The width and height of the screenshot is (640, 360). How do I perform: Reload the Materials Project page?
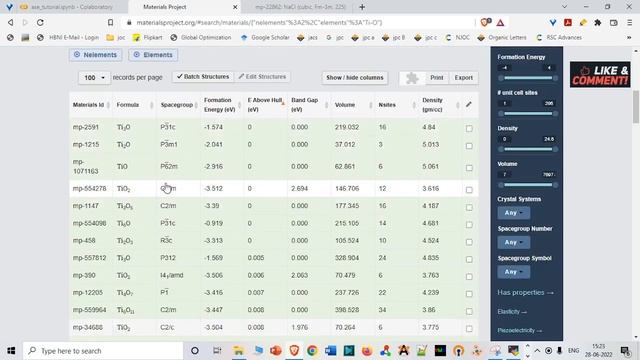click(x=40, y=22)
